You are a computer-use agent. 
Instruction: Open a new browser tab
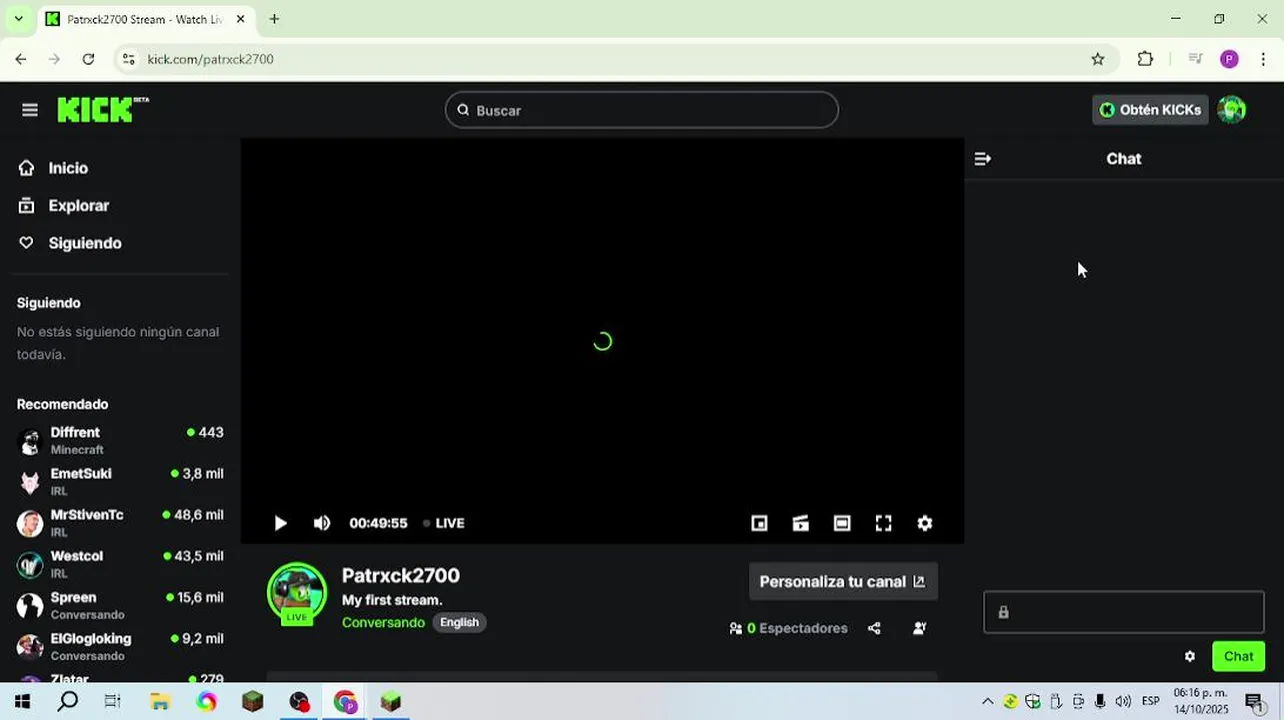tap(274, 19)
